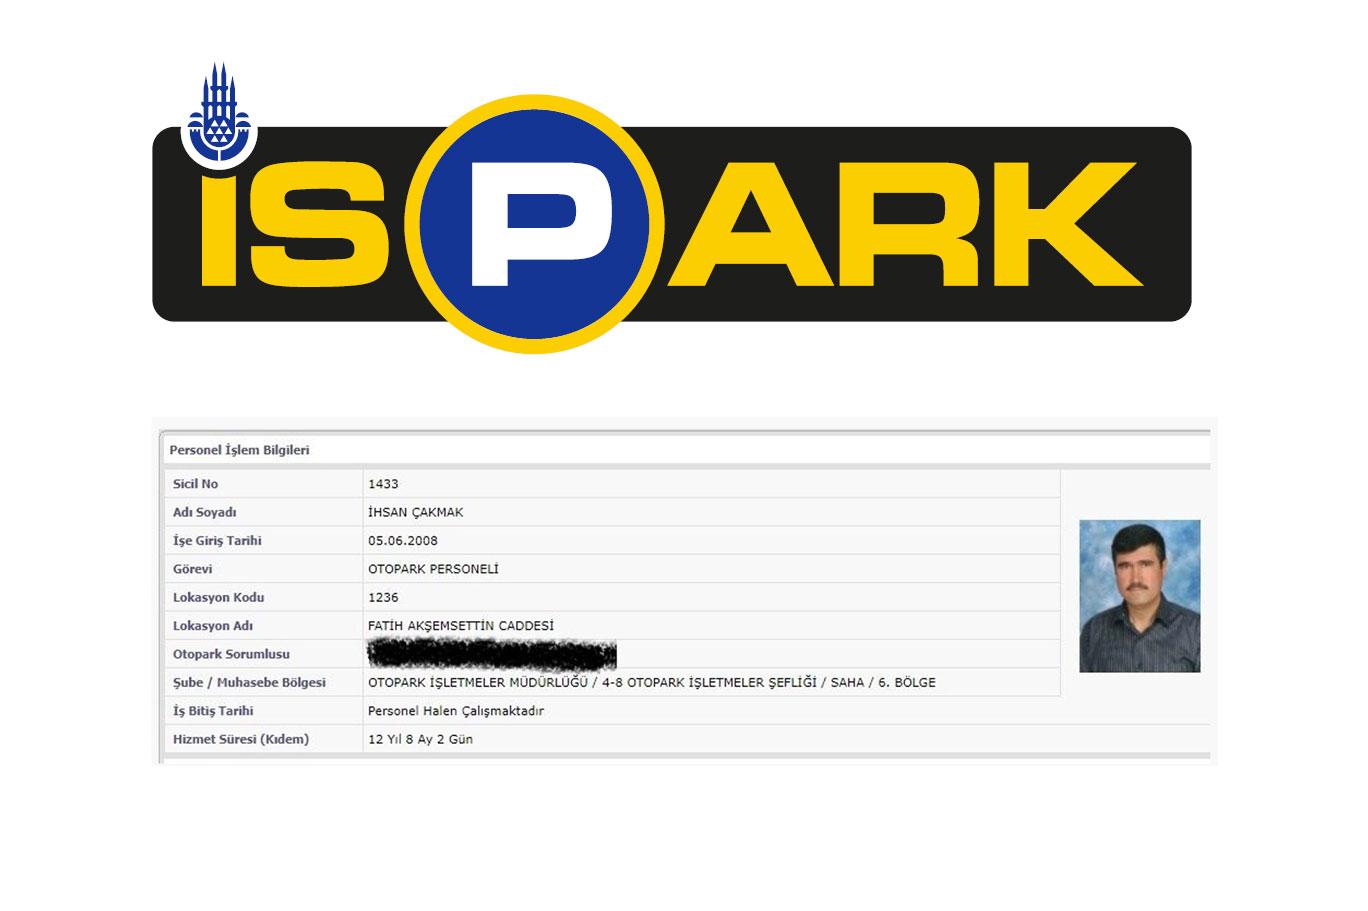
Task: Select the İHSAN ÇAKMAK name value
Action: pyautogui.click(x=416, y=512)
